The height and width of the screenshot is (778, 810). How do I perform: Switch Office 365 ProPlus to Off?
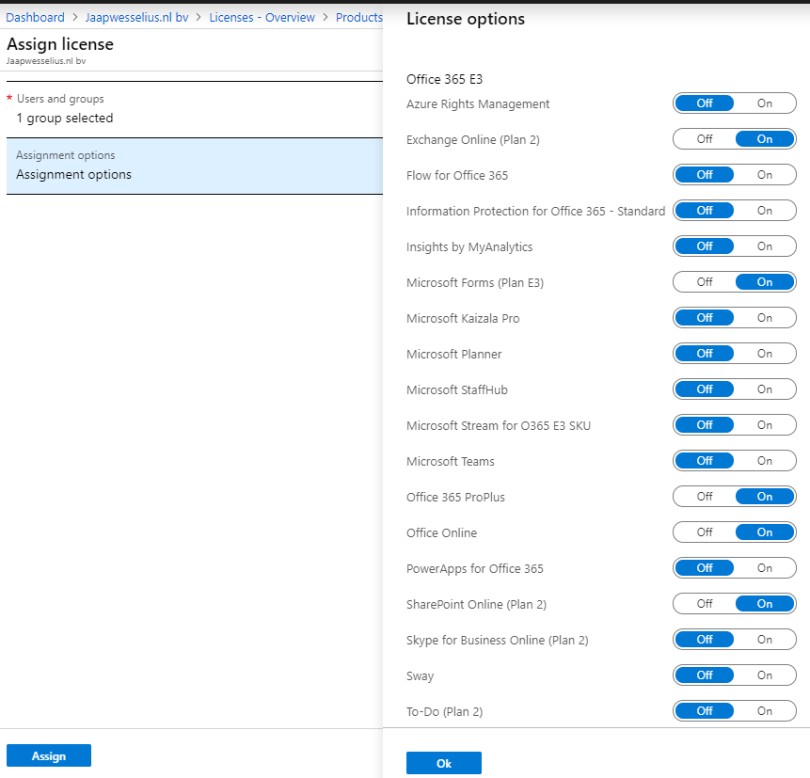click(x=705, y=496)
